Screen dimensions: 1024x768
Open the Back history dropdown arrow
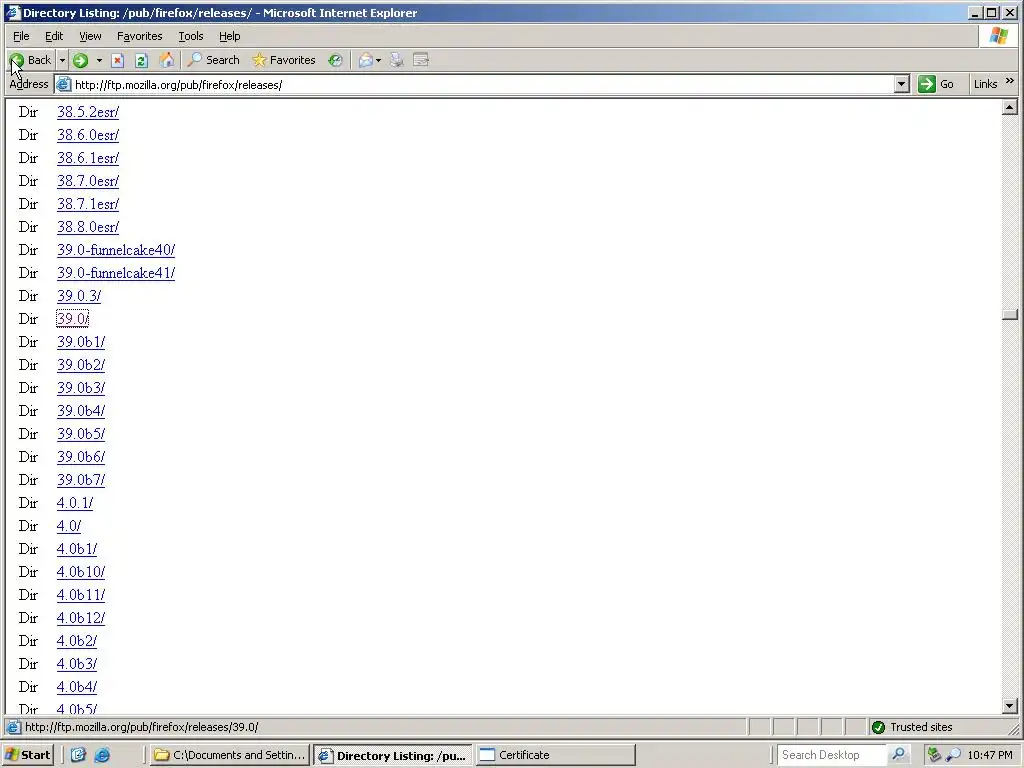coord(62,60)
